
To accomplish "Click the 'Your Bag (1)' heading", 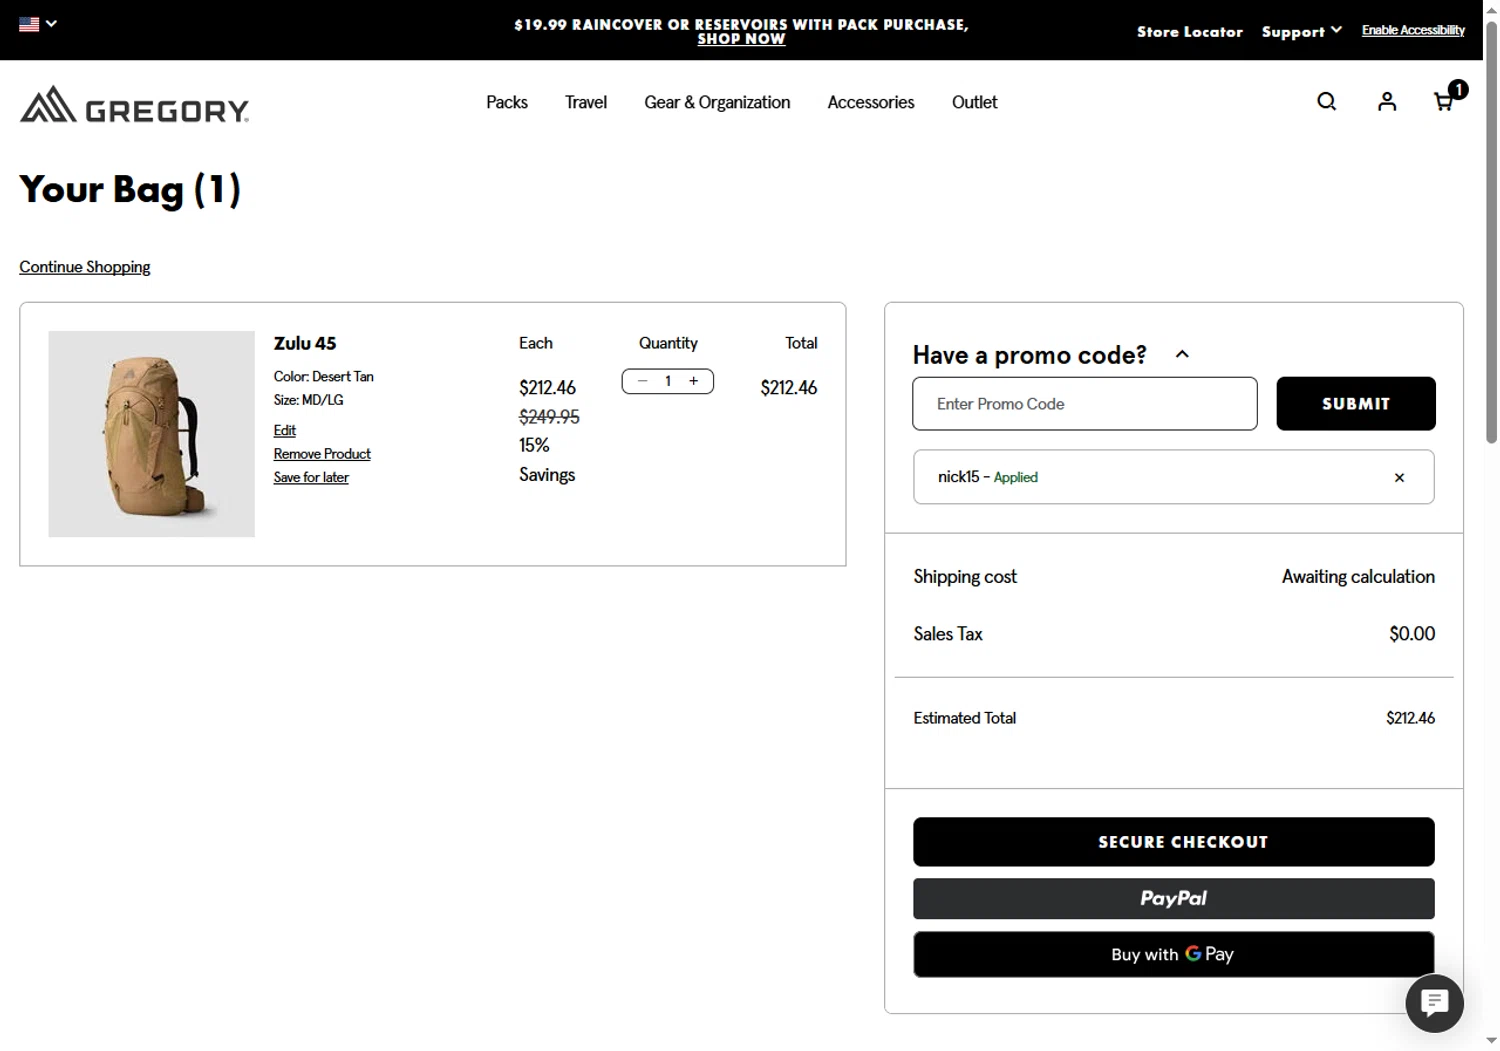I will (x=130, y=189).
